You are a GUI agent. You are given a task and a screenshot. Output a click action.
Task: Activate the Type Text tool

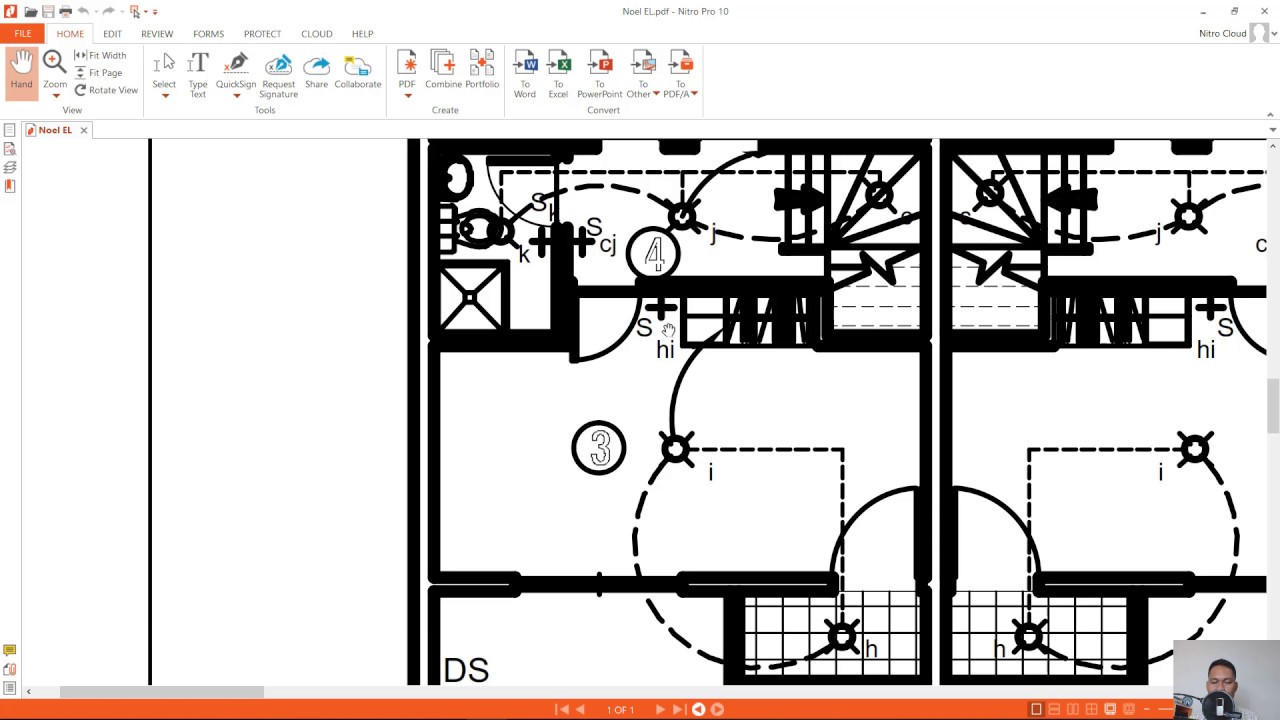(198, 74)
